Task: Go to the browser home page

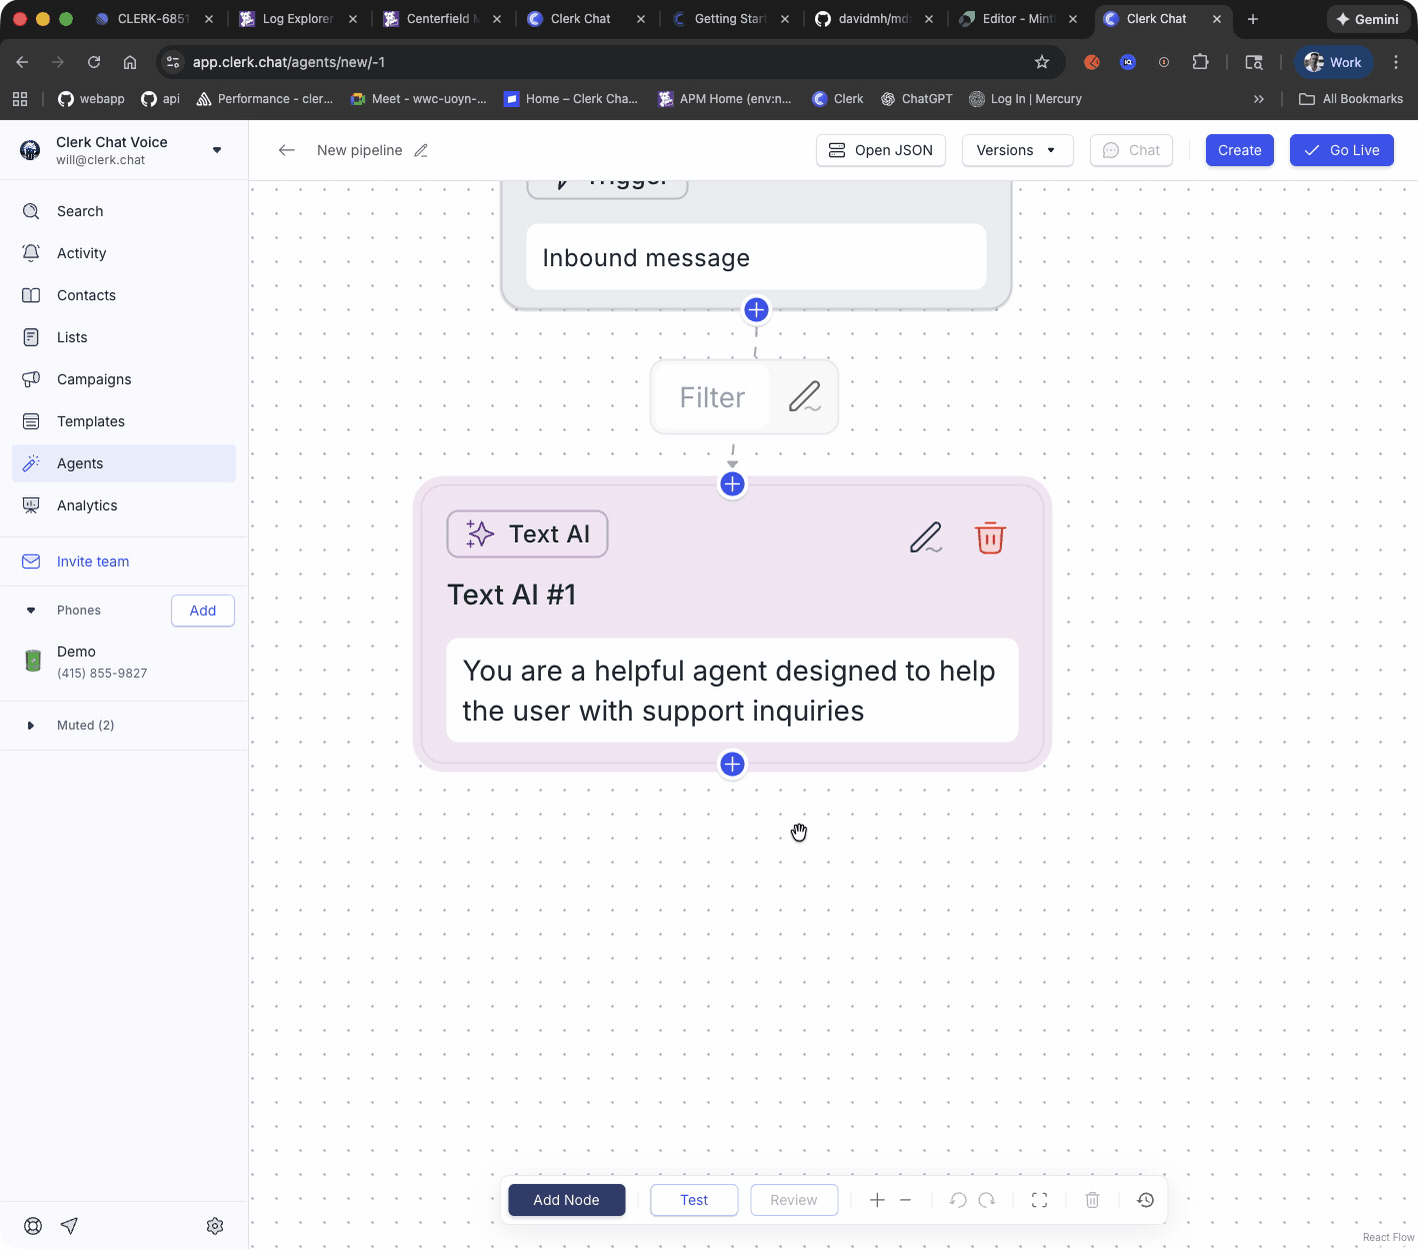Action: pos(130,62)
